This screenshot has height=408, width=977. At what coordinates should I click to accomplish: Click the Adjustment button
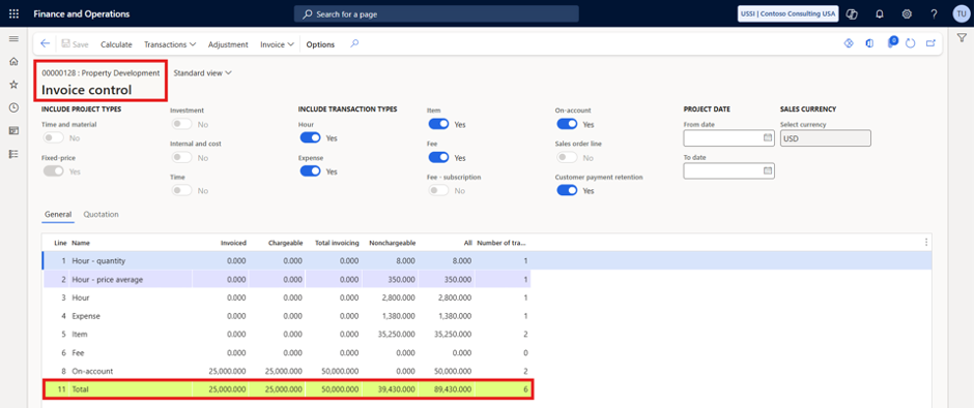[228, 44]
